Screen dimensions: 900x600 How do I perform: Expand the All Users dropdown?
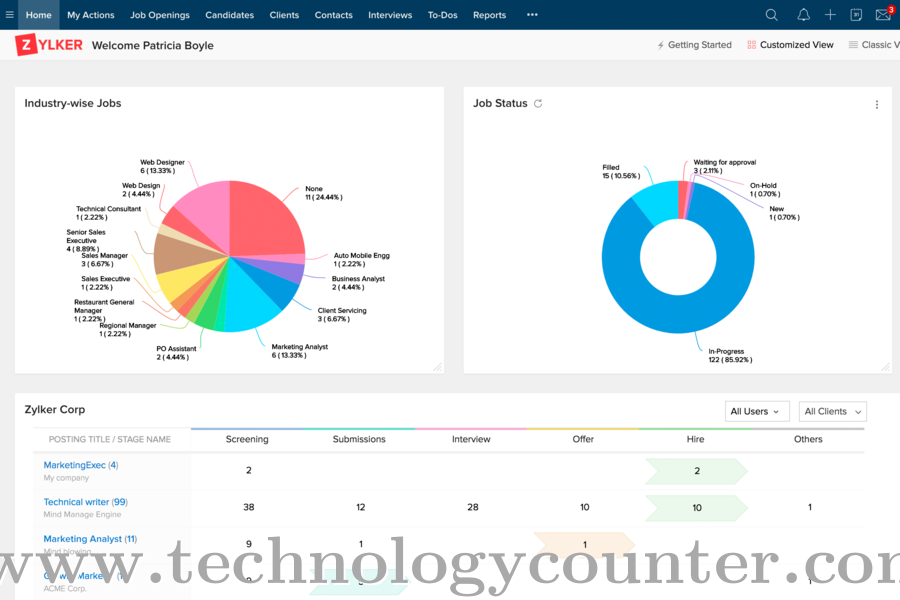pyautogui.click(x=757, y=411)
